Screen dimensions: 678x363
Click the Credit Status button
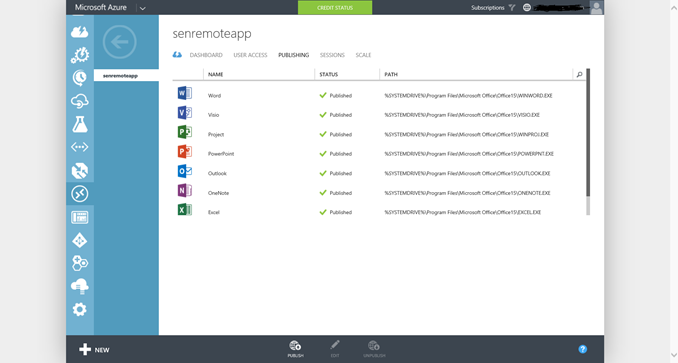pos(335,7)
